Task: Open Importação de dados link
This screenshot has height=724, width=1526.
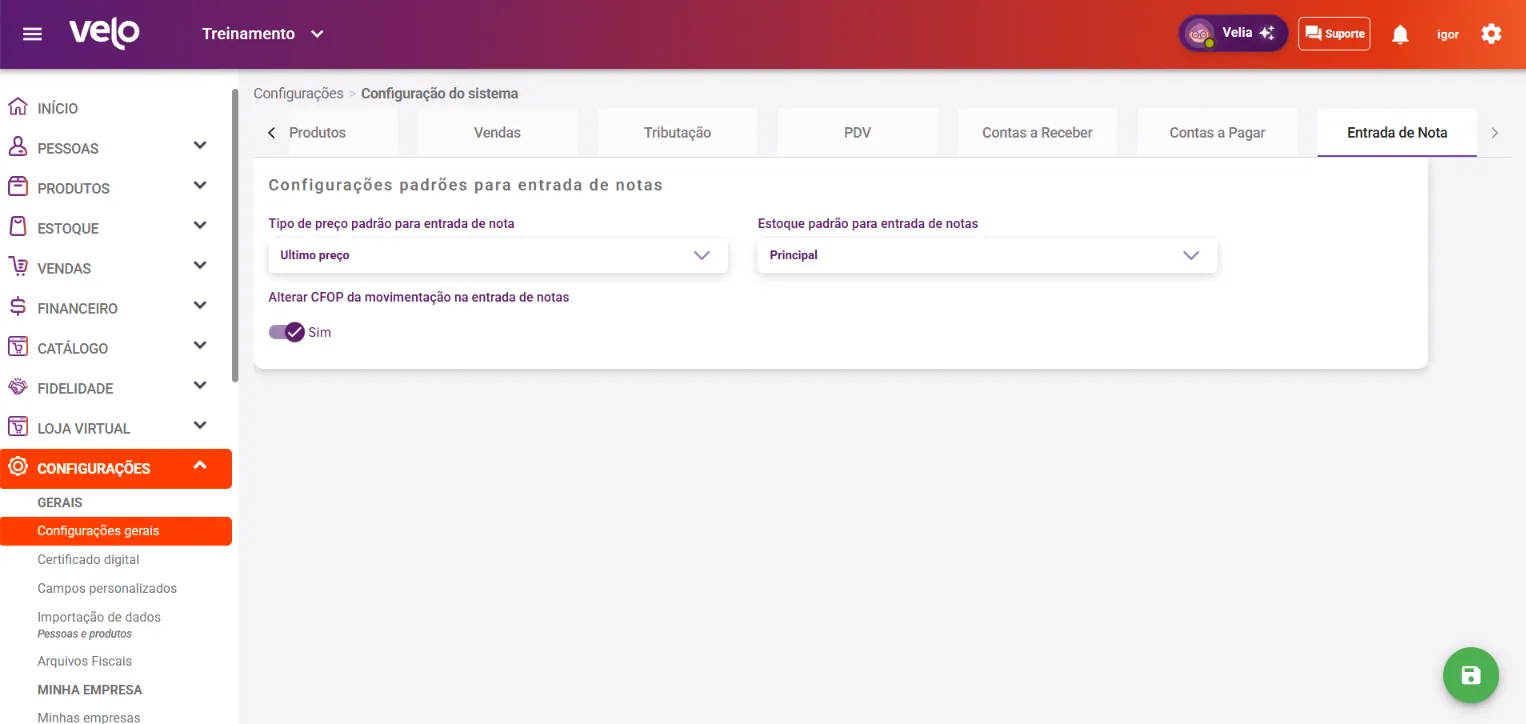Action: 99,618
